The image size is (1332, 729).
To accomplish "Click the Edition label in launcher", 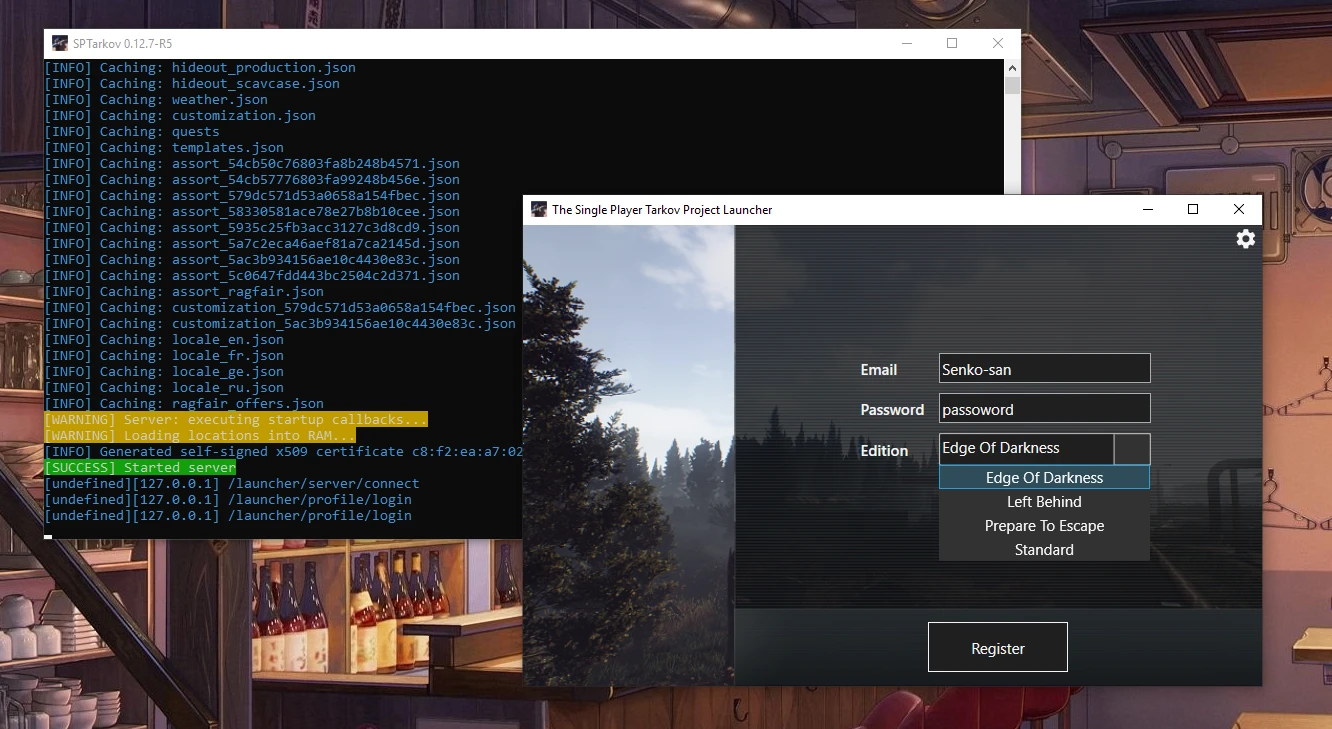I will pos(884,450).
